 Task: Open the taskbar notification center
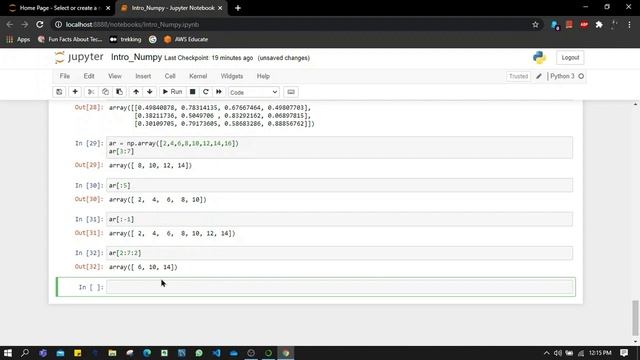coord(624,353)
